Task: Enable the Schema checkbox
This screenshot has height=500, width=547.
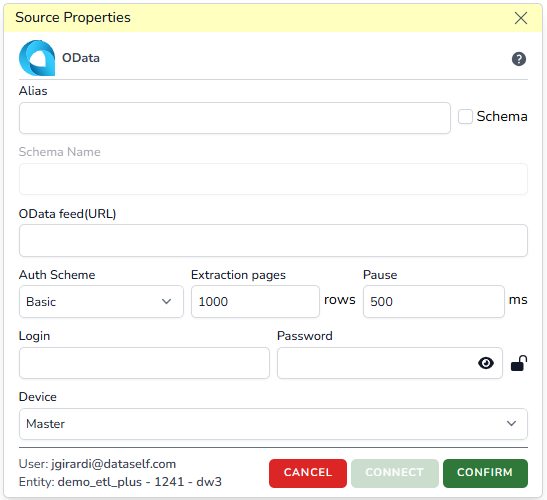Action: click(x=465, y=117)
